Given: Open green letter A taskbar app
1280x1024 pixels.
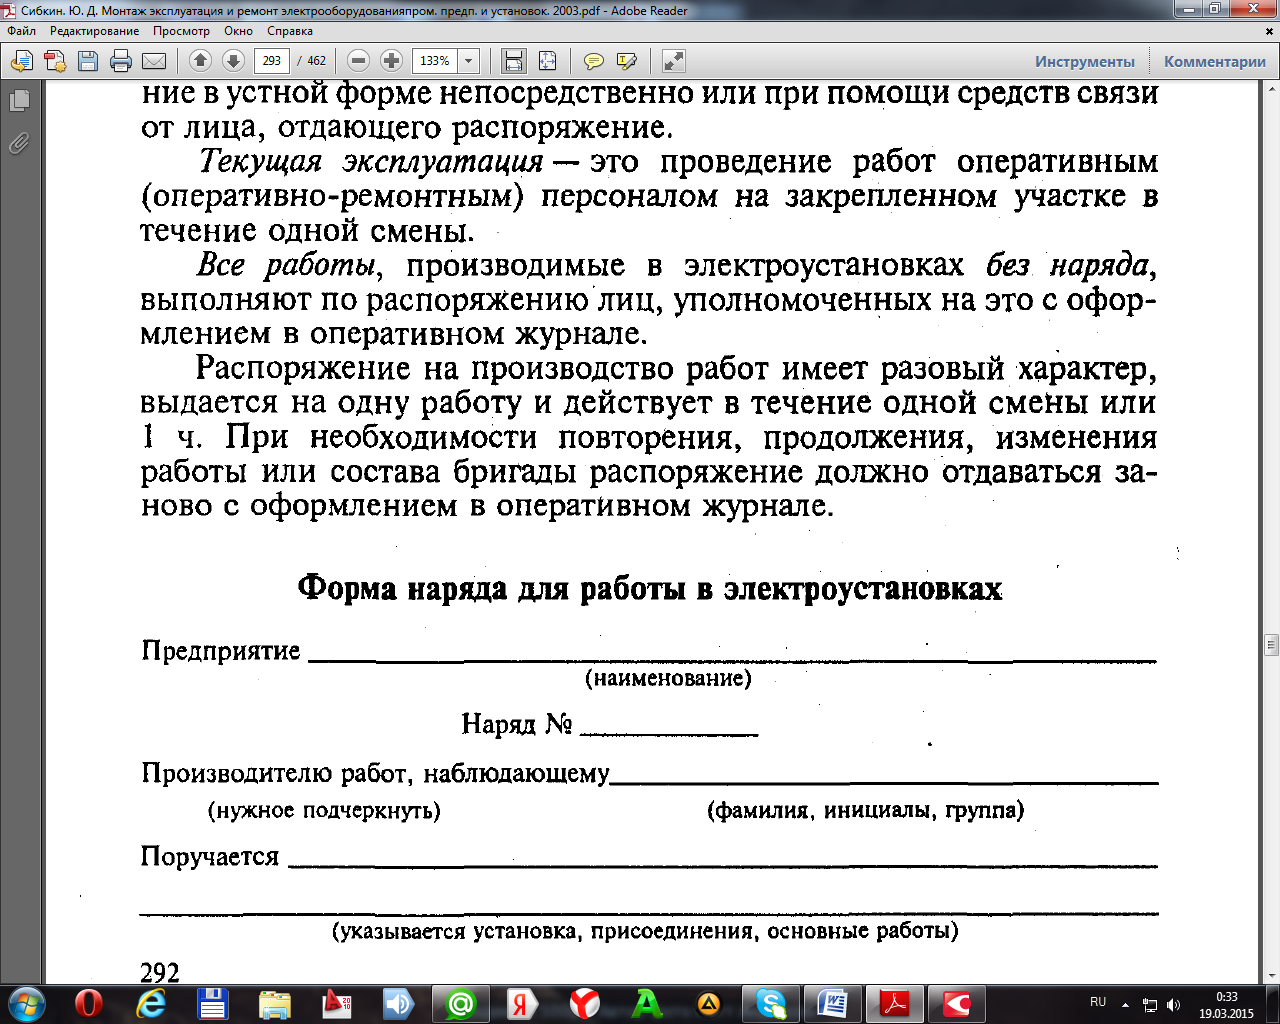Looking at the screenshot, I should pyautogui.click(x=647, y=1003).
